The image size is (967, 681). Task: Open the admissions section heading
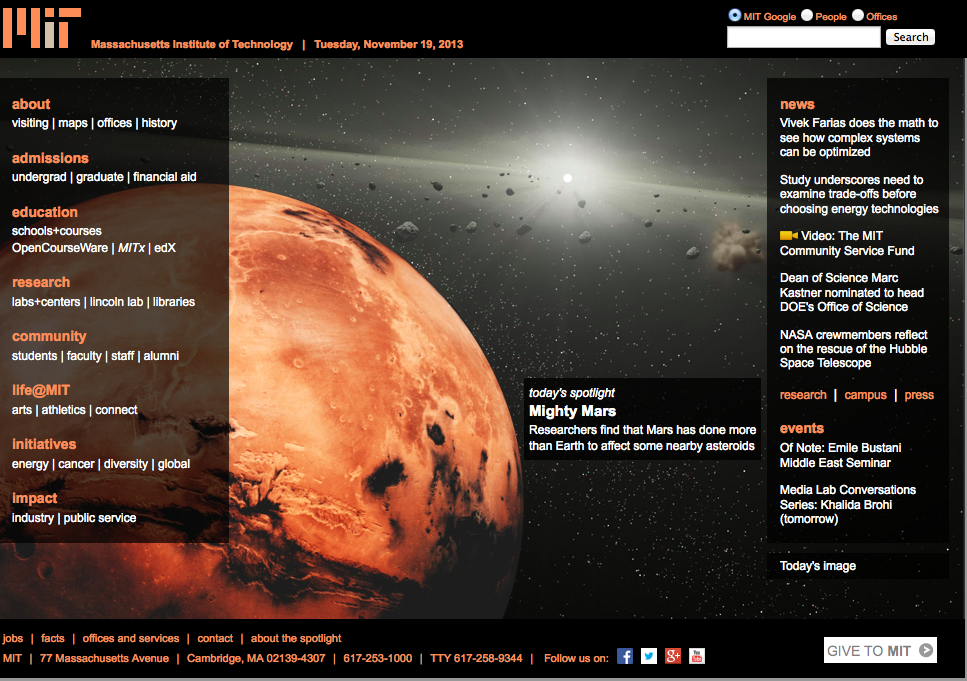point(50,158)
